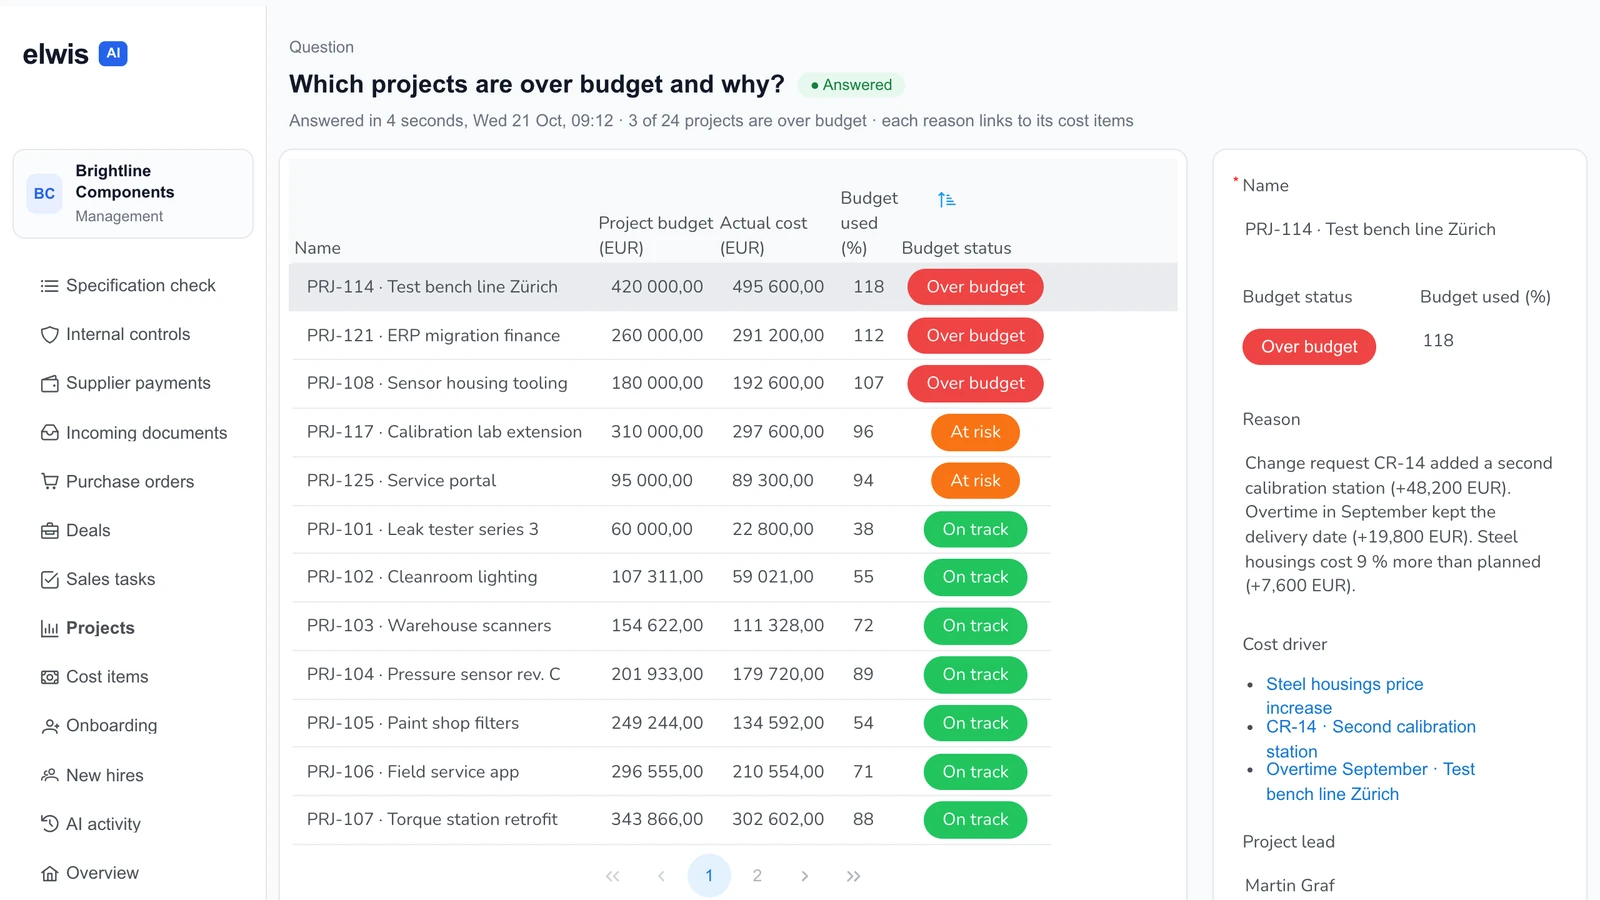
Task: Select row PRJ-117 · Calibration lab extension
Action: [671, 432]
